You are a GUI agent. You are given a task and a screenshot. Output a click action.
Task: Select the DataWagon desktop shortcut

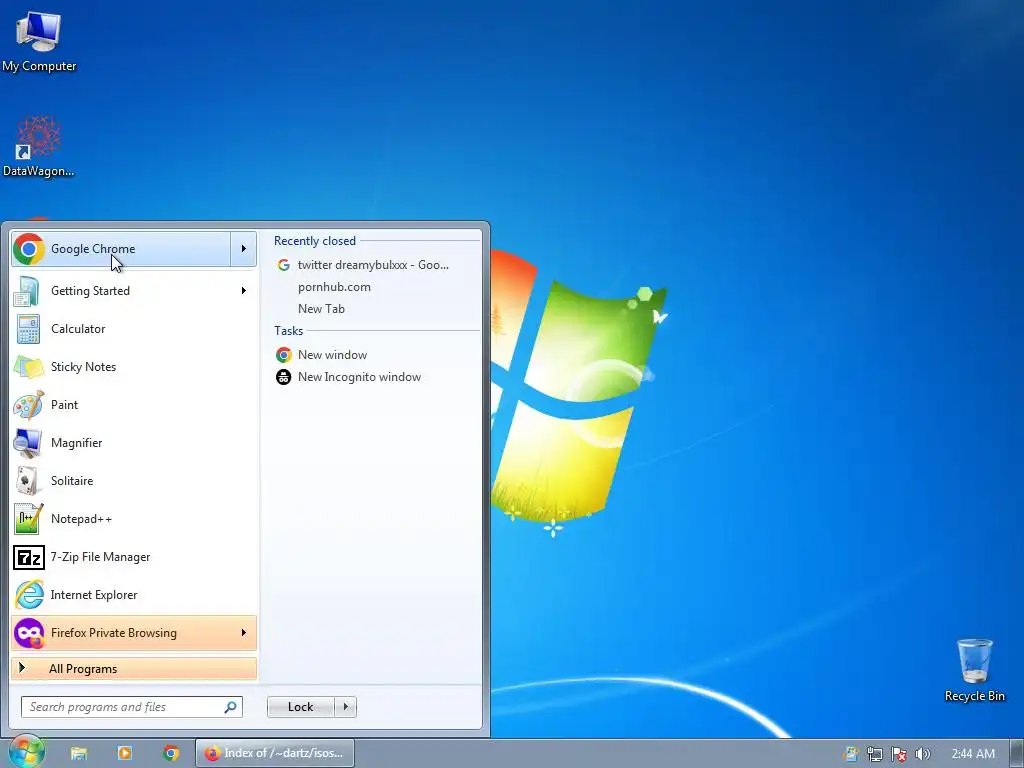(39, 147)
